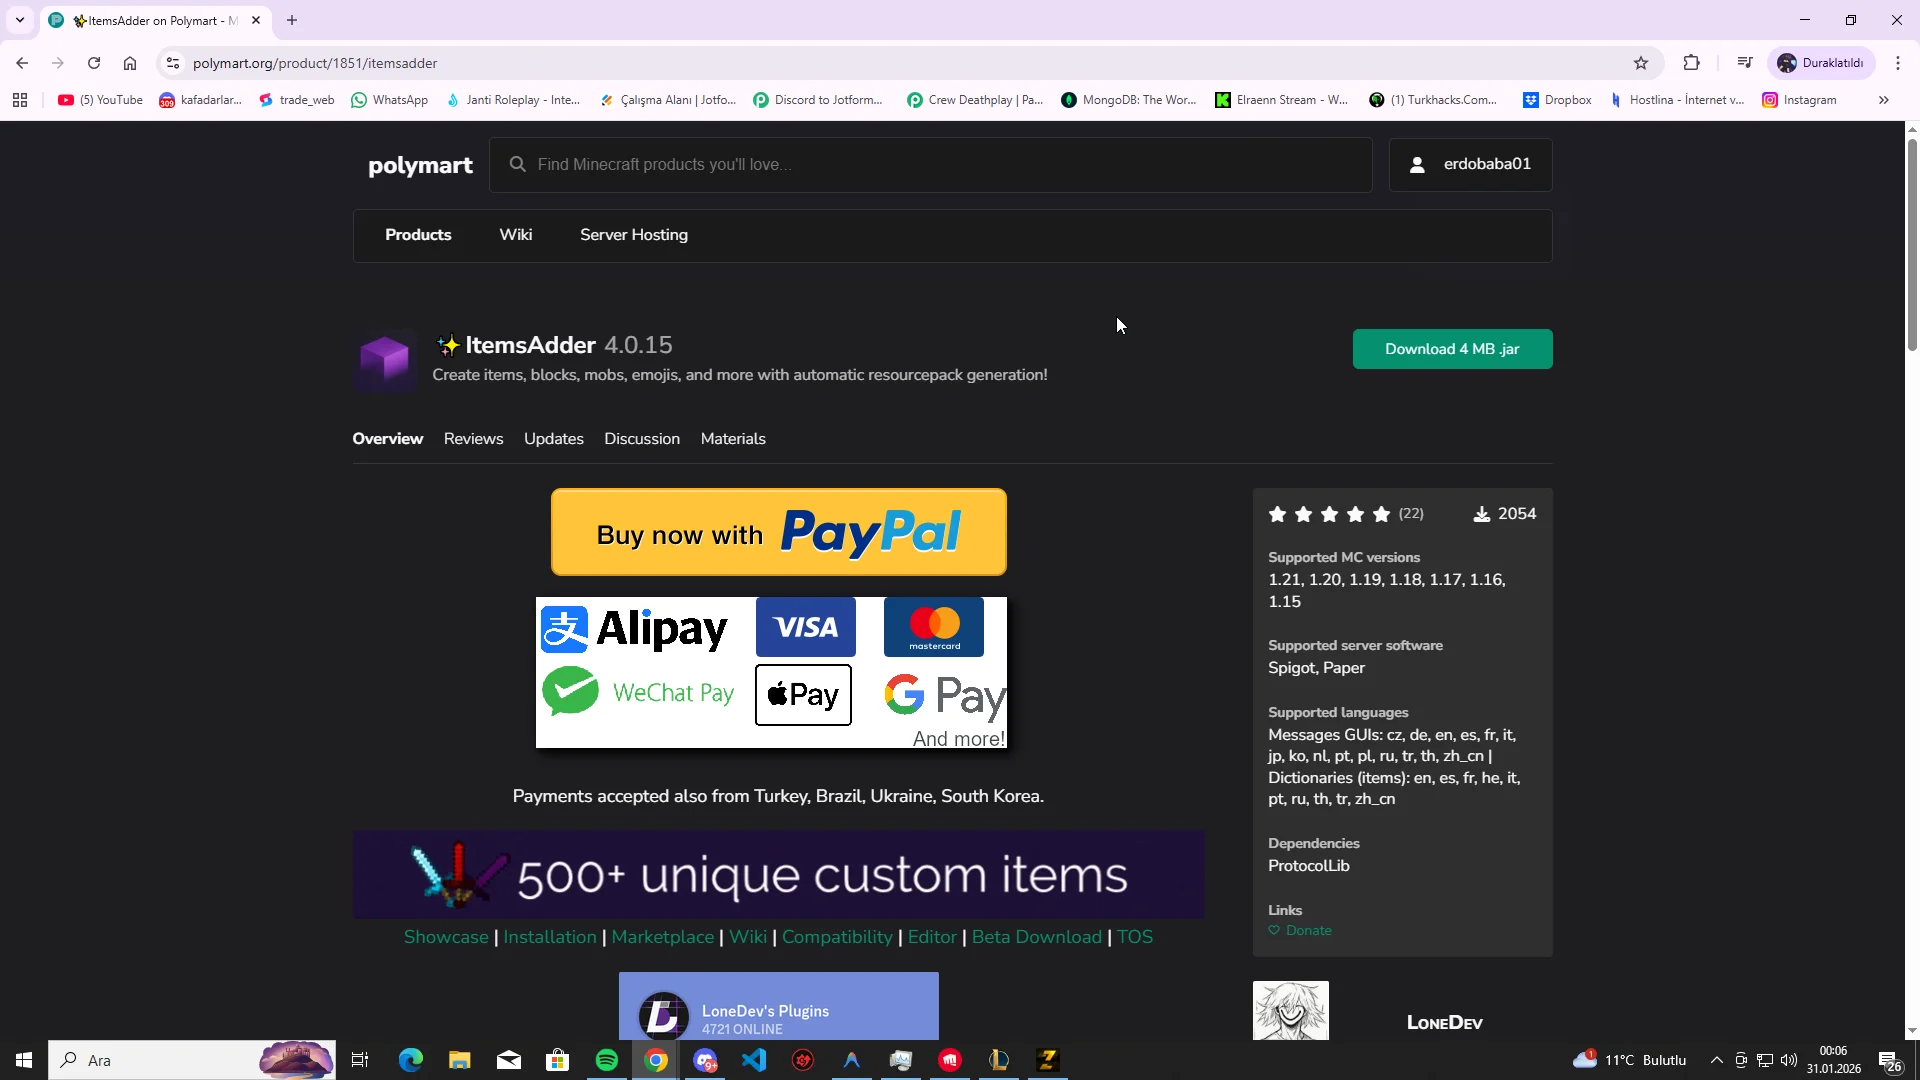The width and height of the screenshot is (1920, 1080).
Task: Show hidden system tray icons
Action: [1716, 1060]
